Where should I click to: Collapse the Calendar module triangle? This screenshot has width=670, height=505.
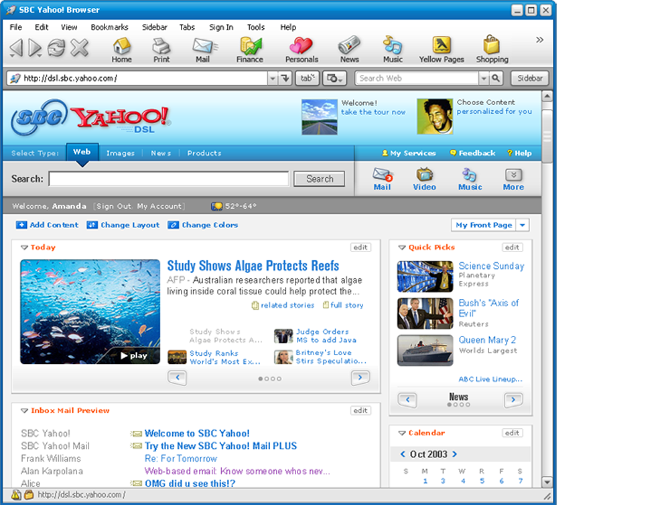pos(402,433)
